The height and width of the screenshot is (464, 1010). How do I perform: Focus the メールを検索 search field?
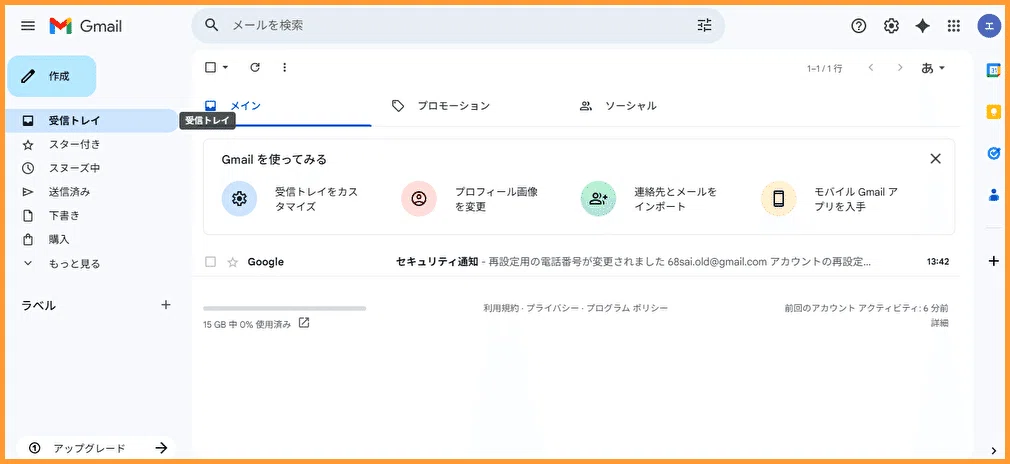point(457,26)
